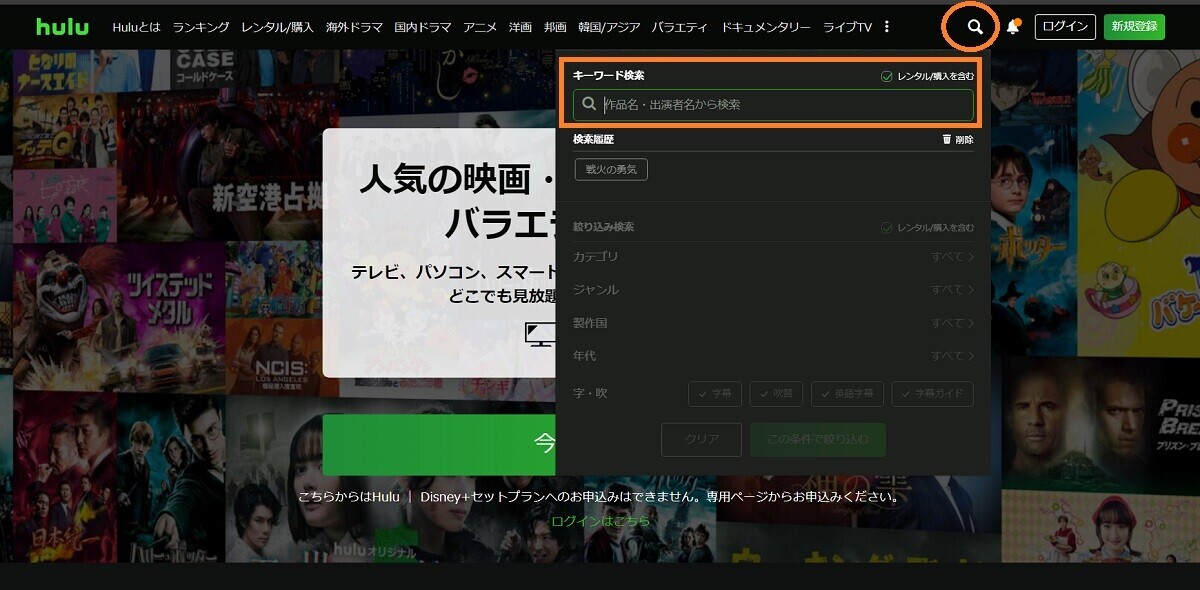
Task: Click the green 新規登録 button
Action: [1134, 27]
